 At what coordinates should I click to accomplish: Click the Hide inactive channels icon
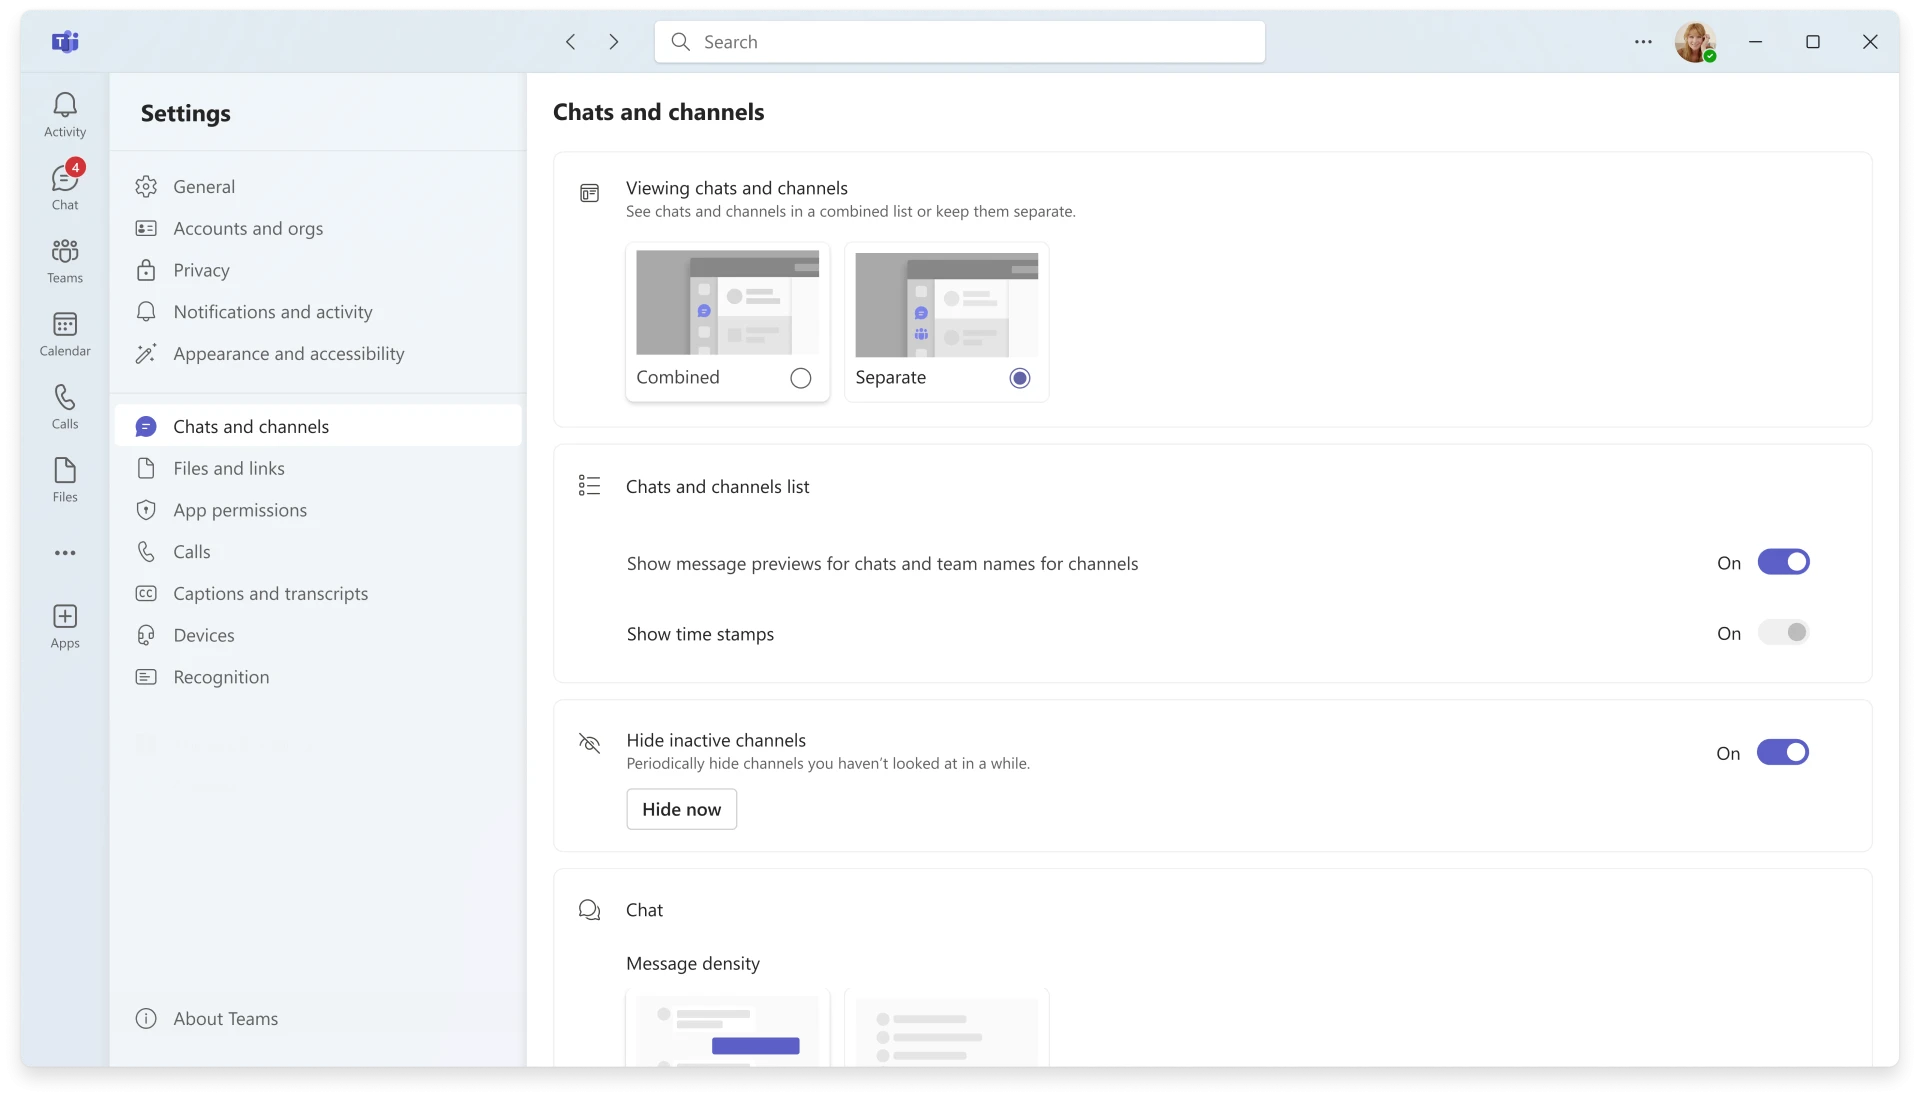[x=589, y=742]
